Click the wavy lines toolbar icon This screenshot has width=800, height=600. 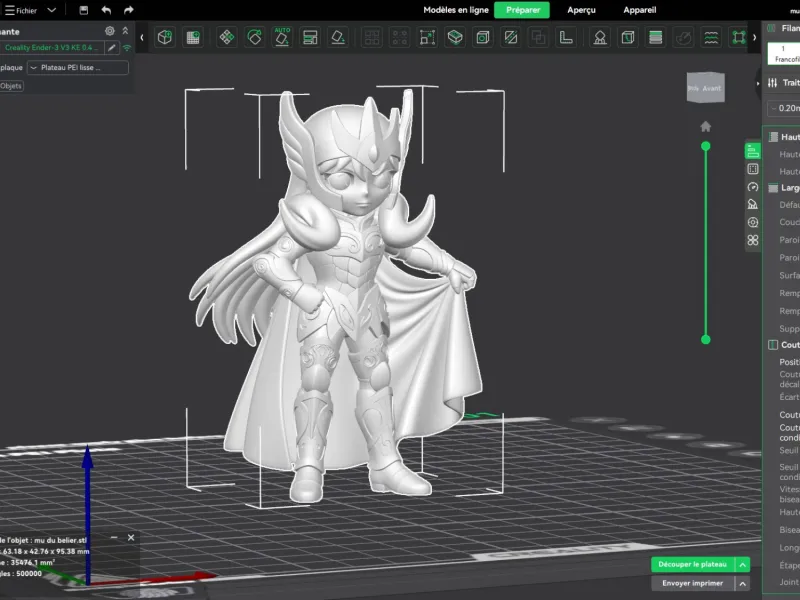(x=711, y=37)
